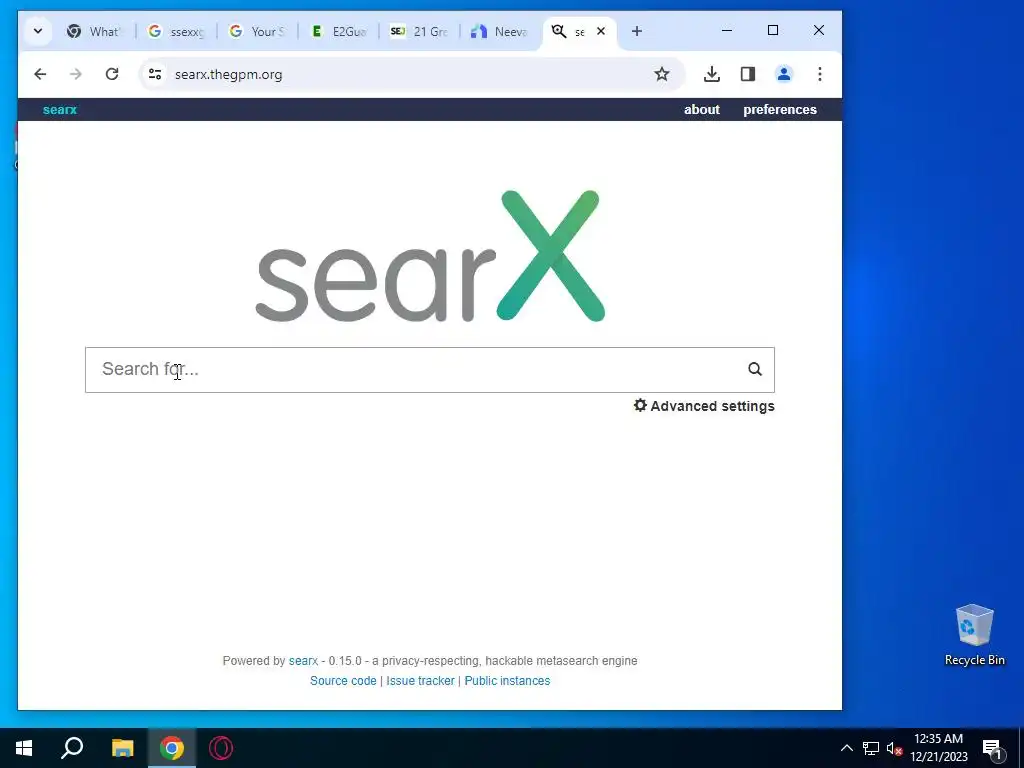Select the Recycle Bin desktop icon

(x=974, y=635)
